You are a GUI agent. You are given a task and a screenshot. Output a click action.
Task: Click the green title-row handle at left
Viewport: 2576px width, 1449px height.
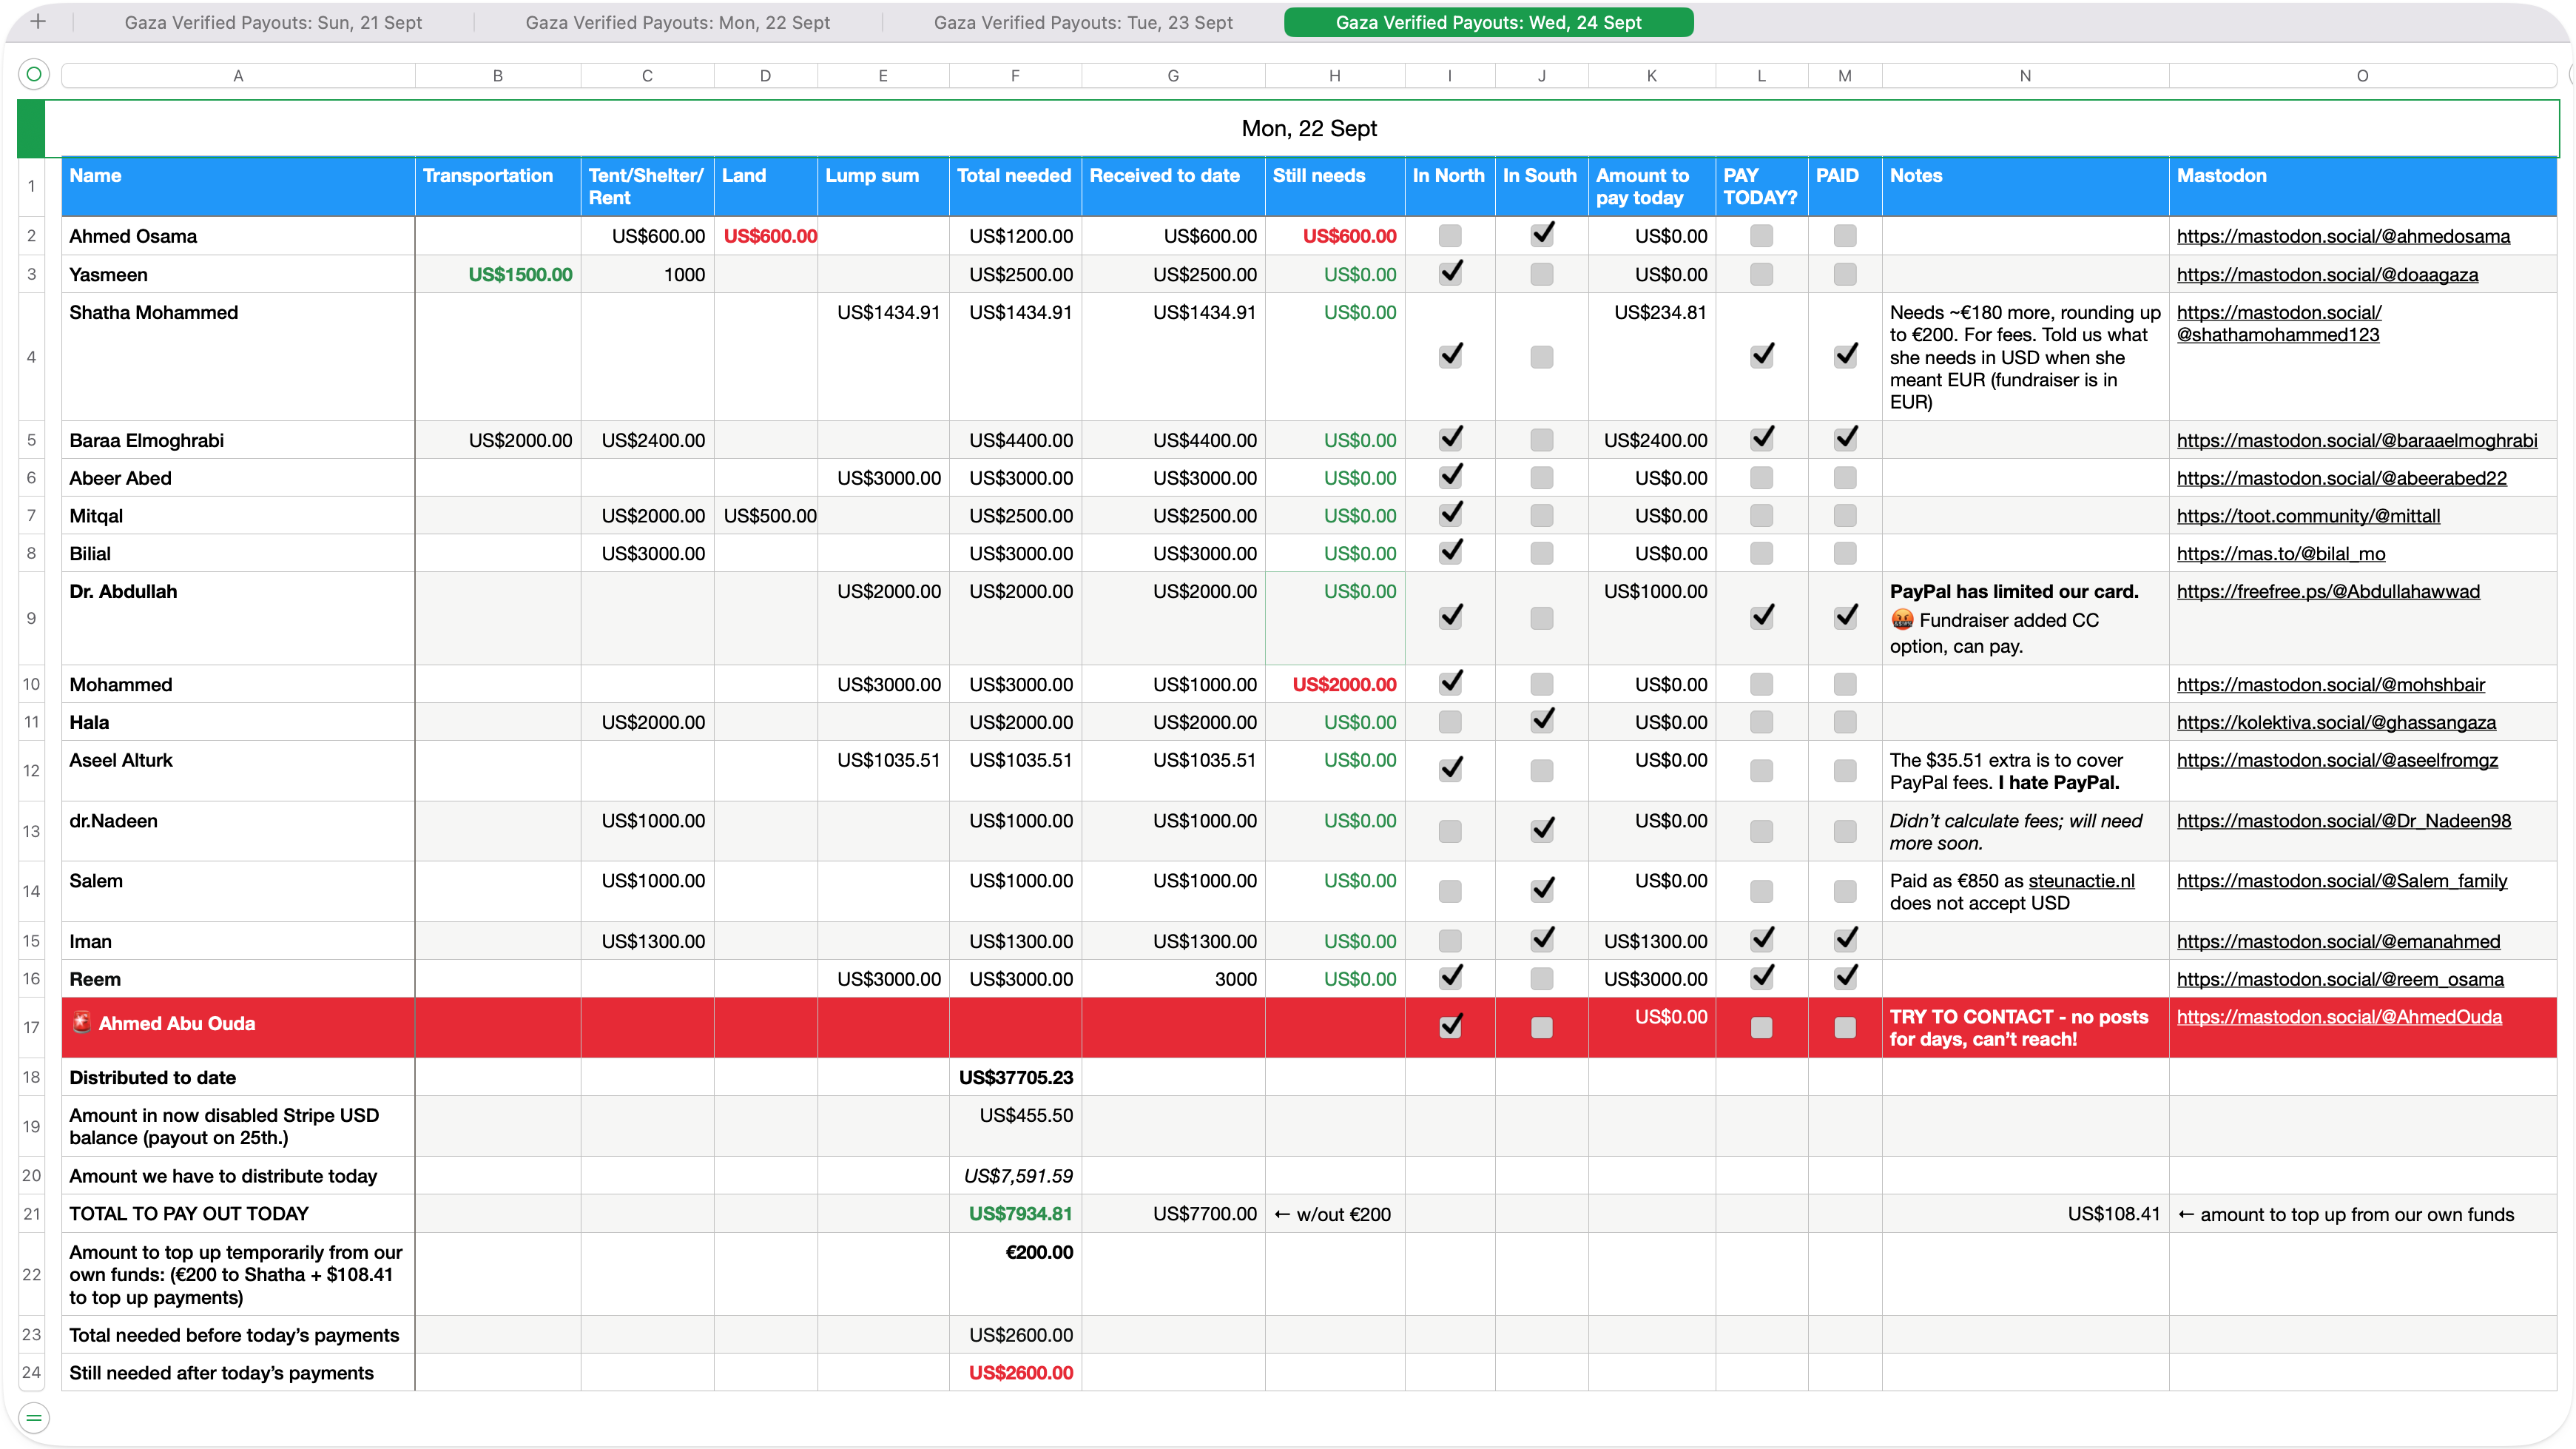(31, 128)
